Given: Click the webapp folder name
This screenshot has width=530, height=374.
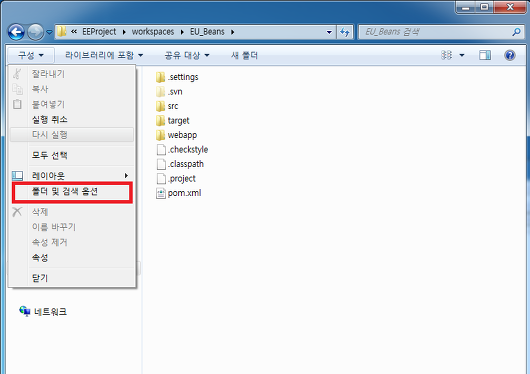Looking at the screenshot, I should (182, 135).
